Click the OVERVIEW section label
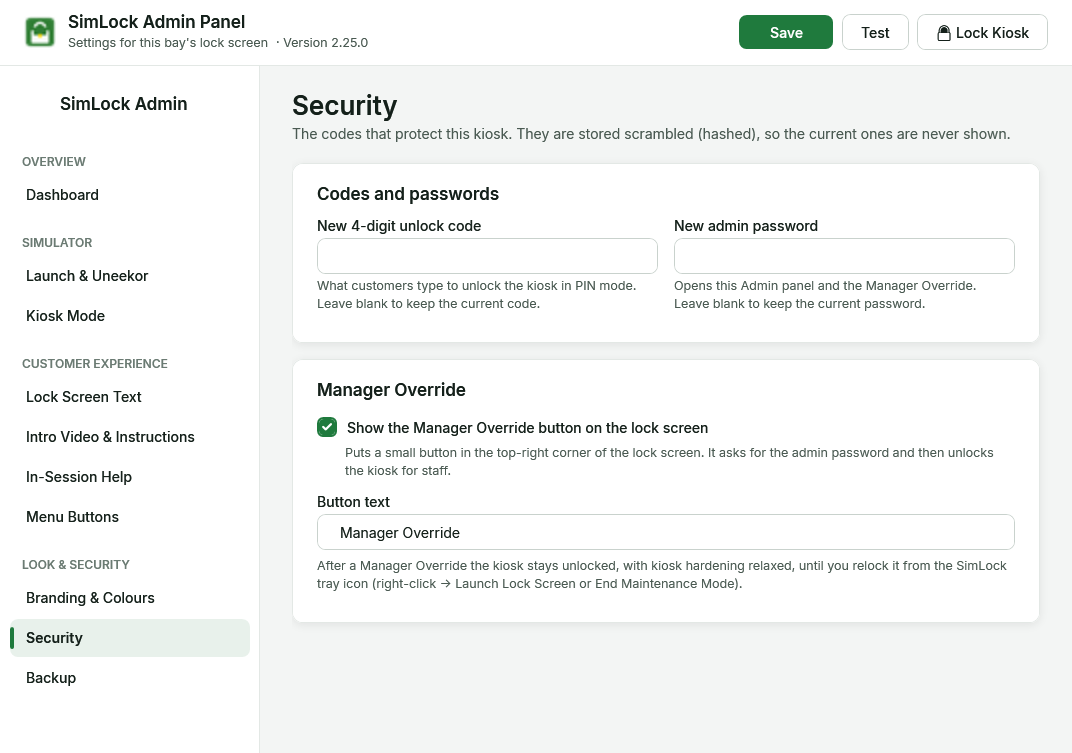 pos(54,162)
